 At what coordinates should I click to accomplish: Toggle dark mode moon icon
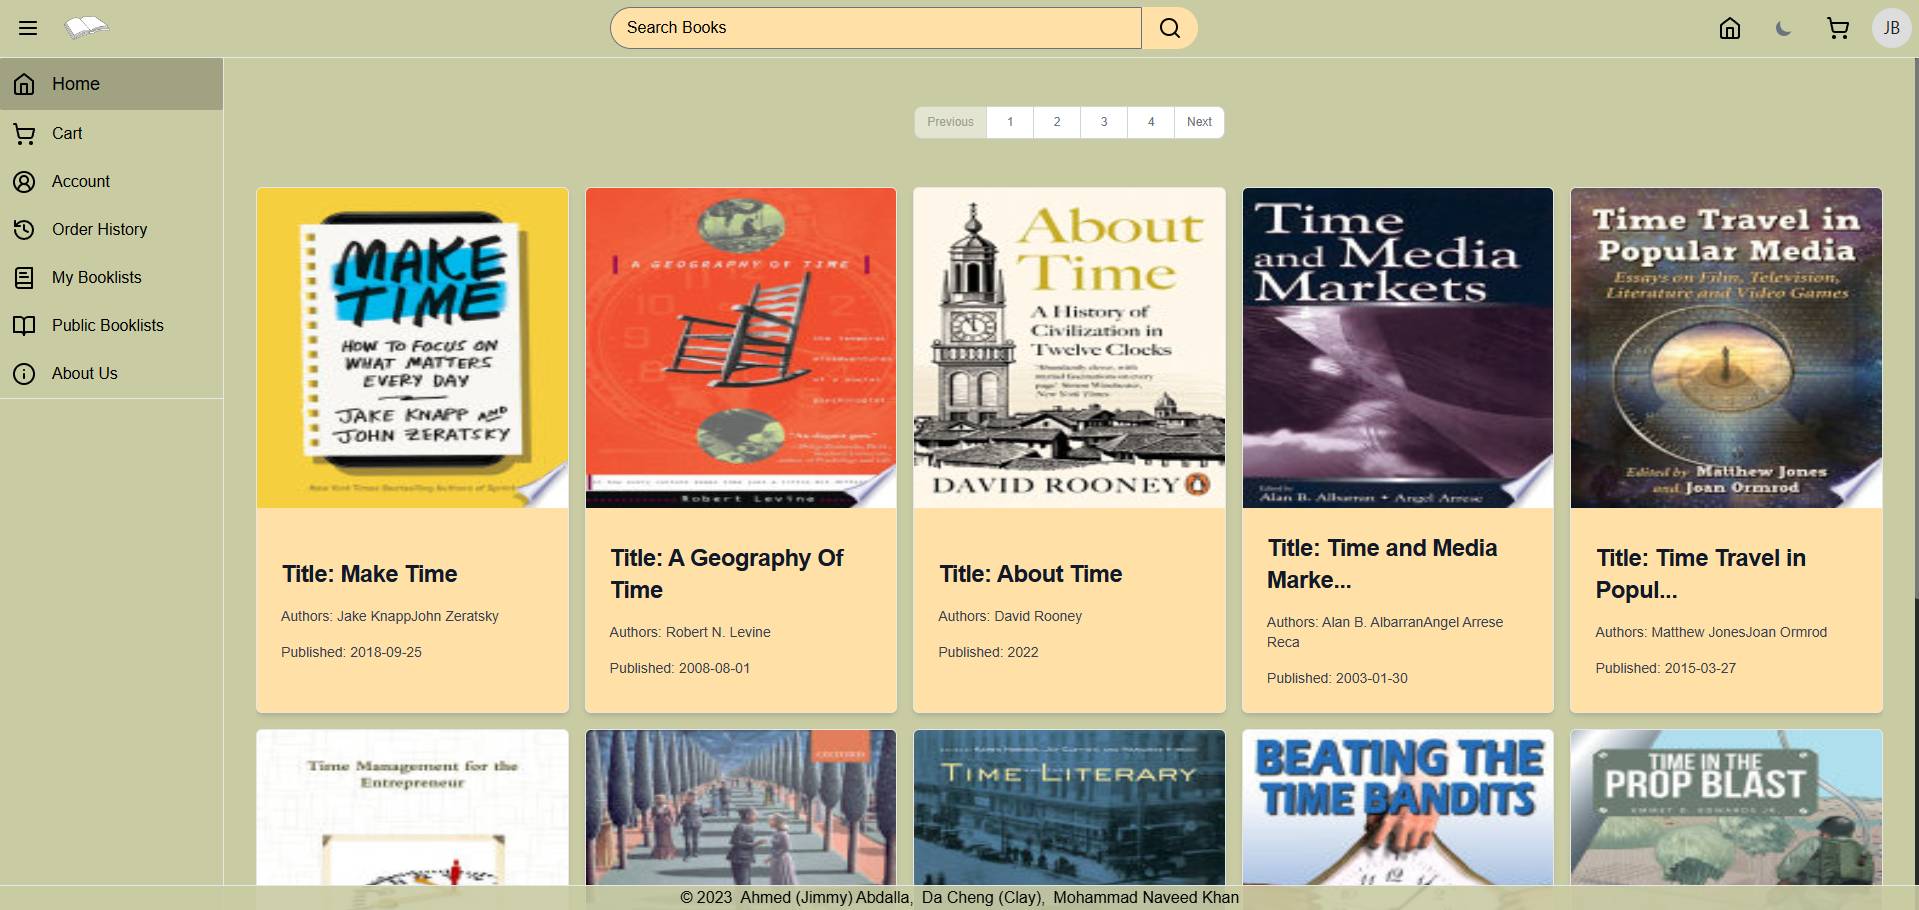pyautogui.click(x=1784, y=28)
